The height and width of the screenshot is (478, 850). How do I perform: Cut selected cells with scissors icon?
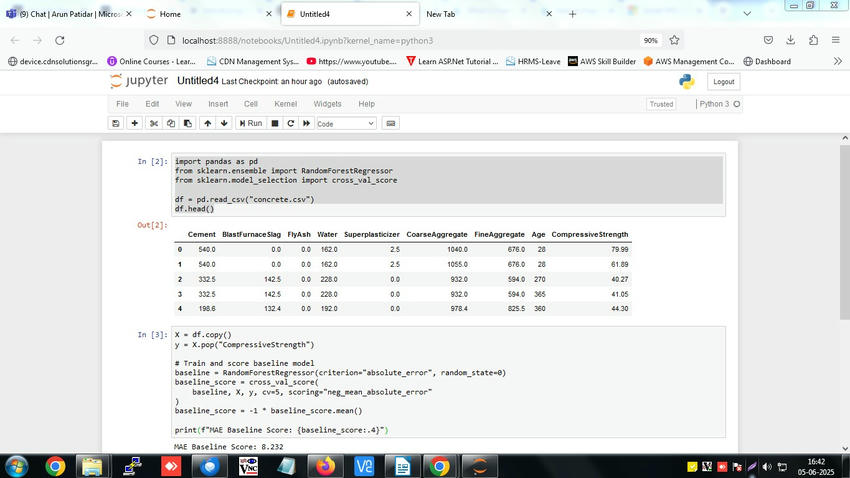(x=154, y=124)
